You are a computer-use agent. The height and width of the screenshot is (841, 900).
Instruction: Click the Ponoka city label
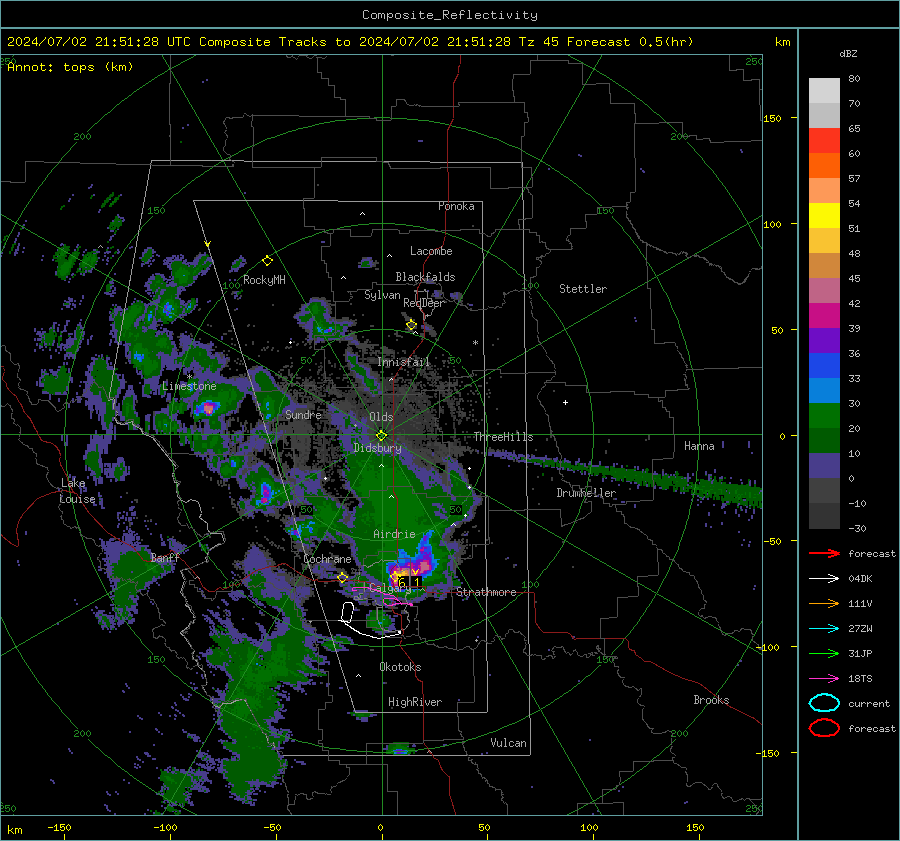[x=456, y=206]
